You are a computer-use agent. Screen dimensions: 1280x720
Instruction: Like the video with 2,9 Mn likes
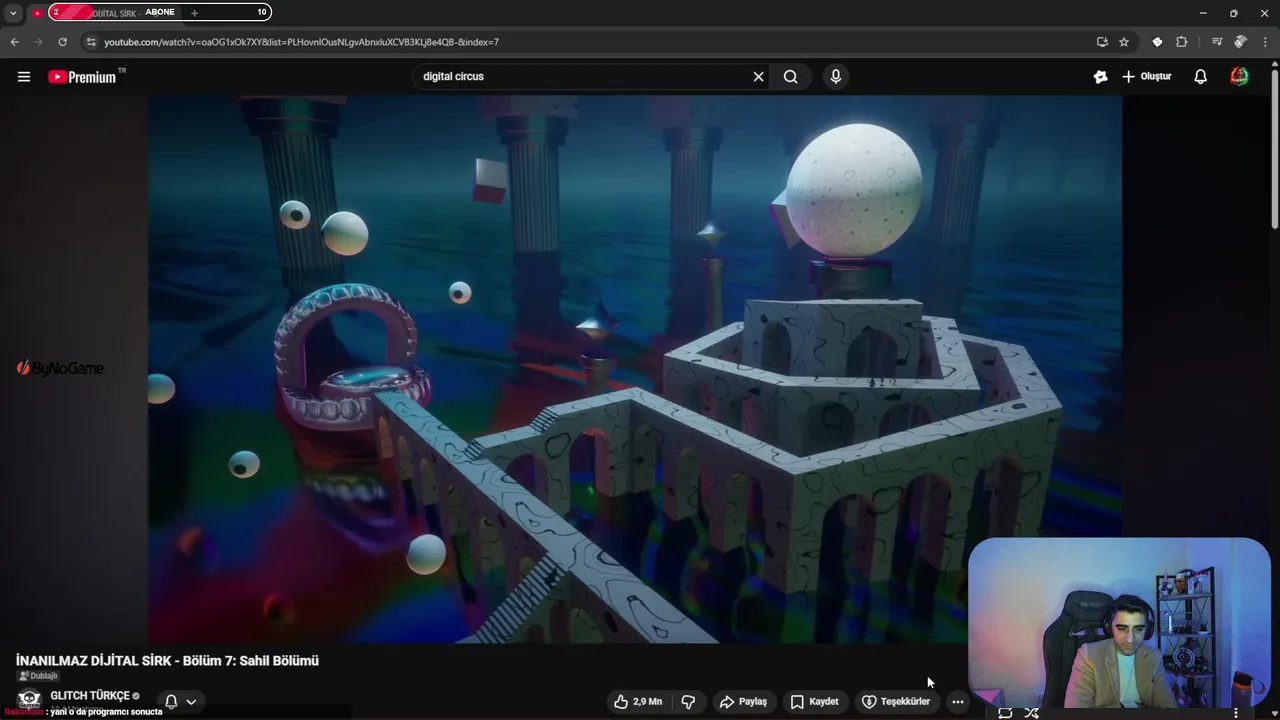638,702
